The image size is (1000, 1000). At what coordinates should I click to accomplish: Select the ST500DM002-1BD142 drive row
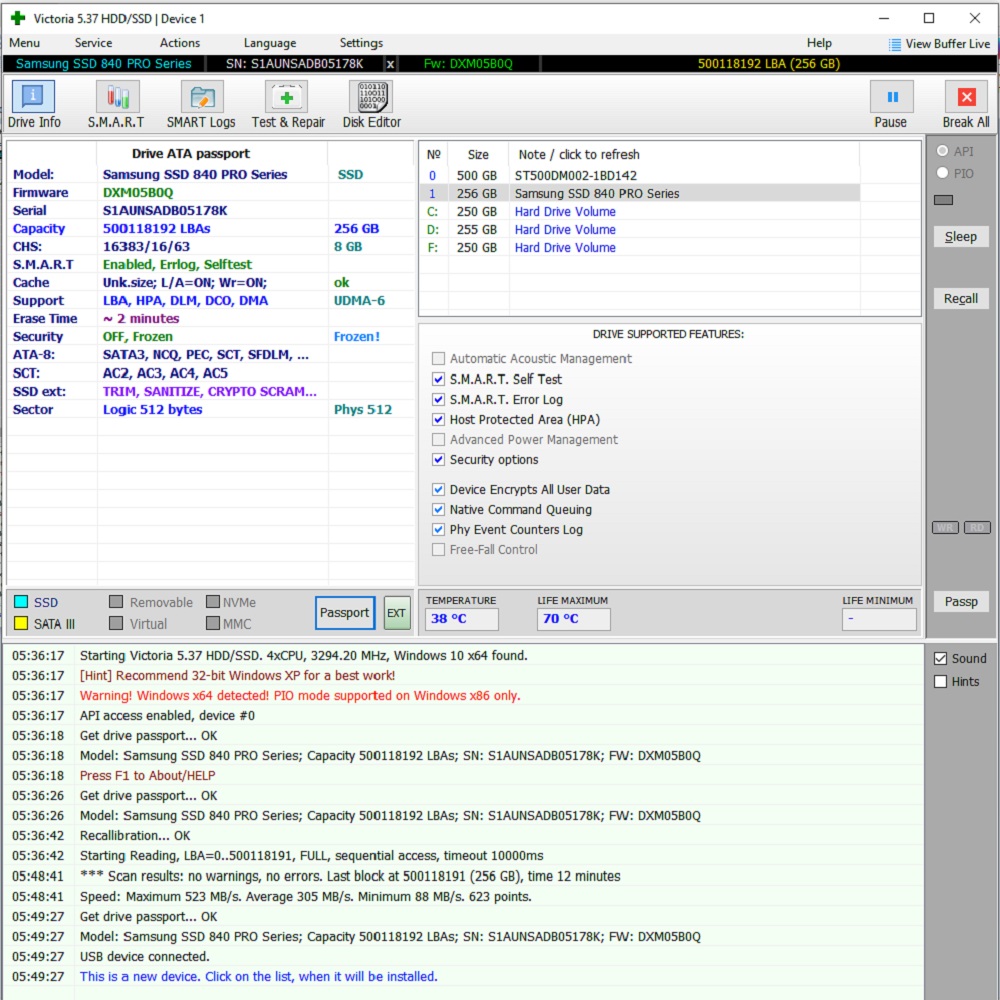tap(640, 175)
